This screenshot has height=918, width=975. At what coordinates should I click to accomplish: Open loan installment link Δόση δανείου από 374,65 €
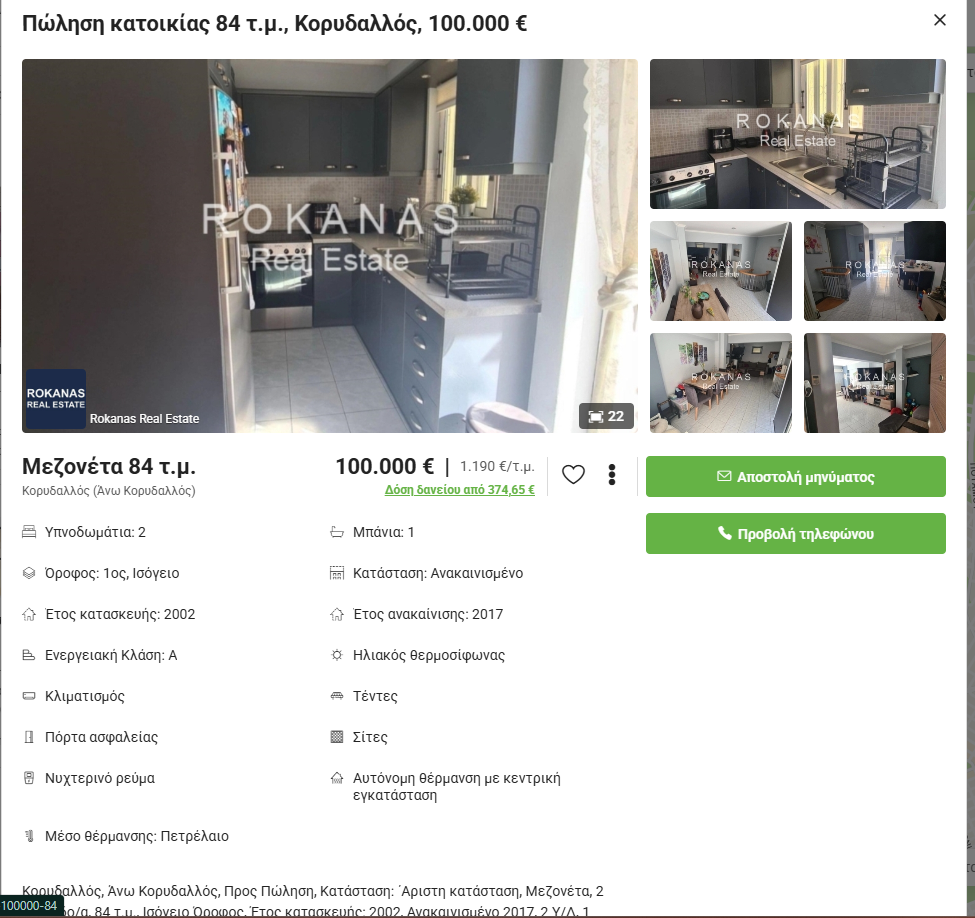coord(460,490)
